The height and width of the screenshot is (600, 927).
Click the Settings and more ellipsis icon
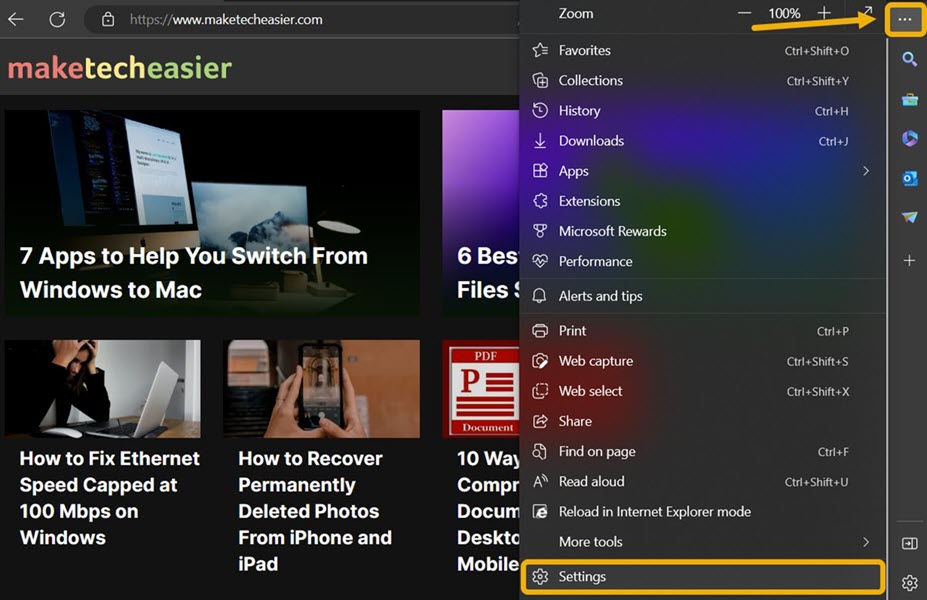903,18
